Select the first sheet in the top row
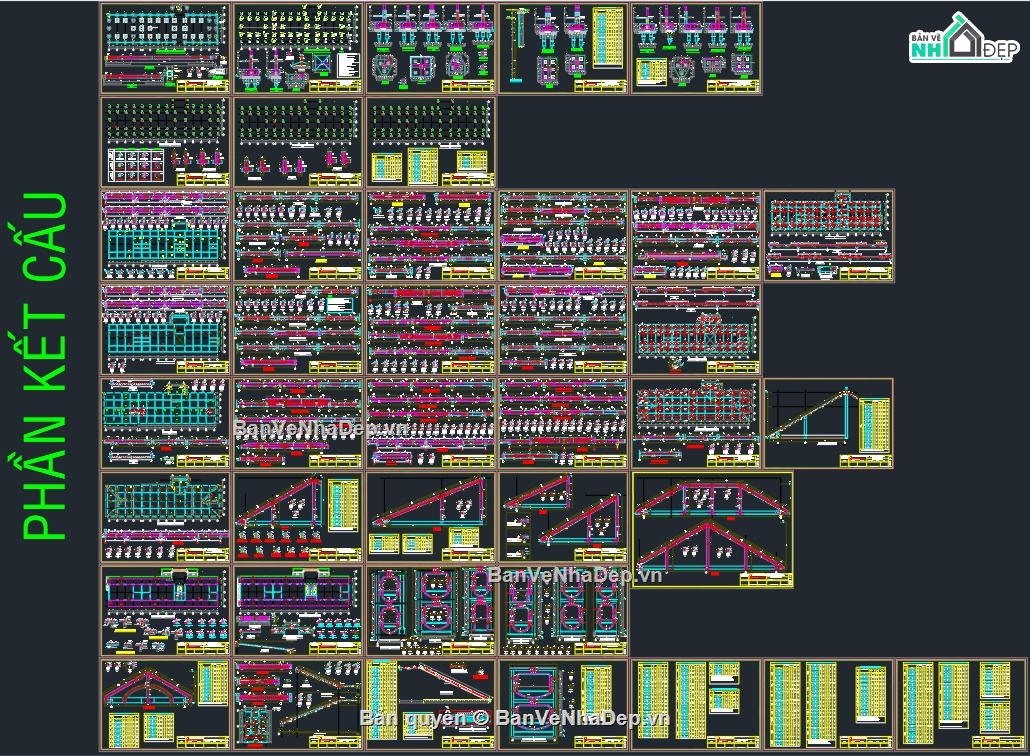This screenshot has height=756, width=1030. coord(165,48)
